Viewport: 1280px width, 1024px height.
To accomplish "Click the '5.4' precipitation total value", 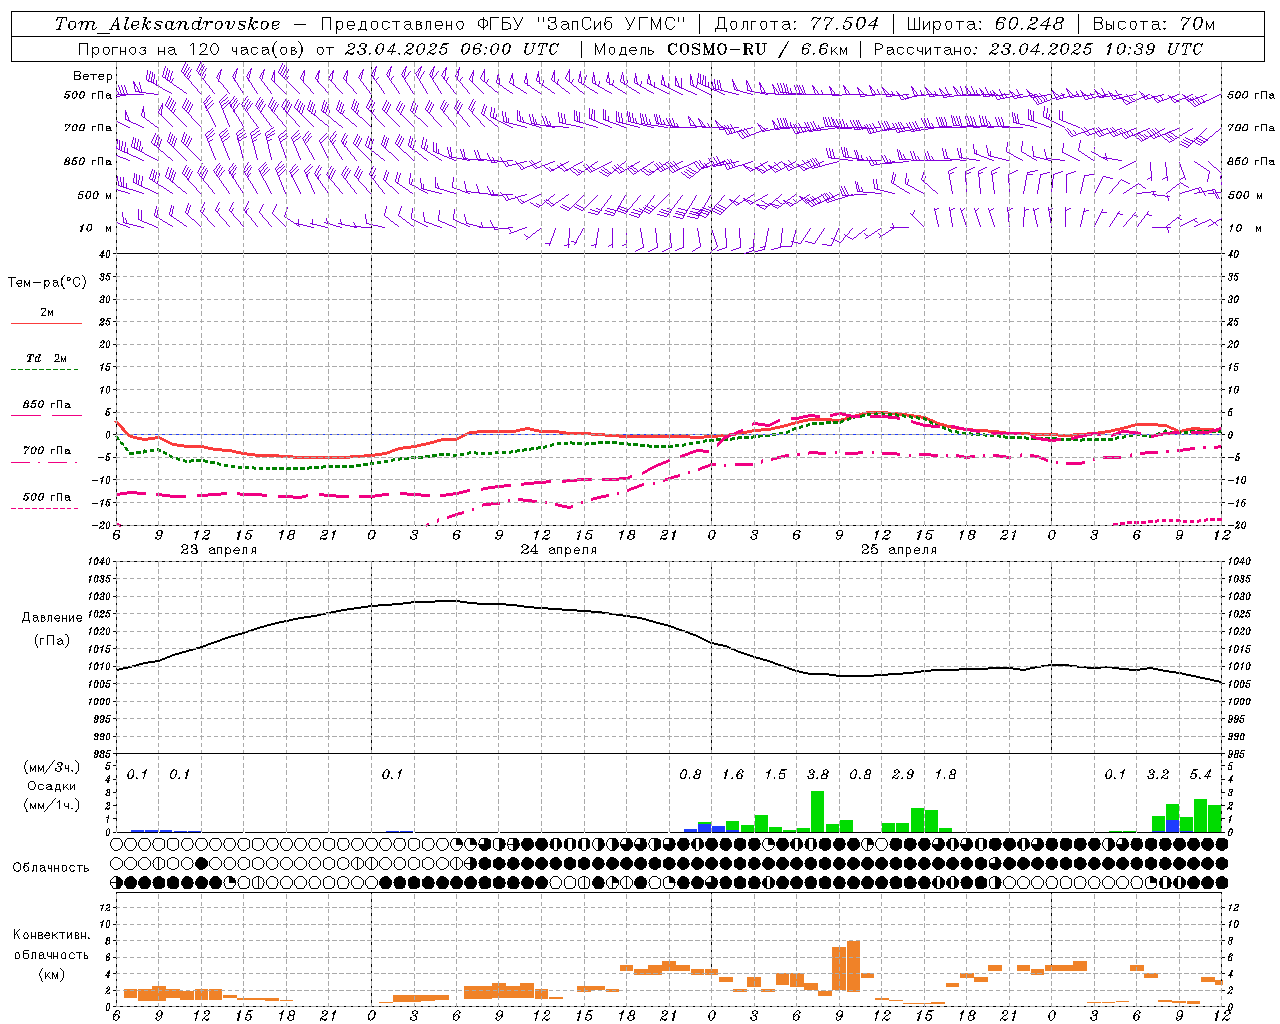I will (1200, 774).
